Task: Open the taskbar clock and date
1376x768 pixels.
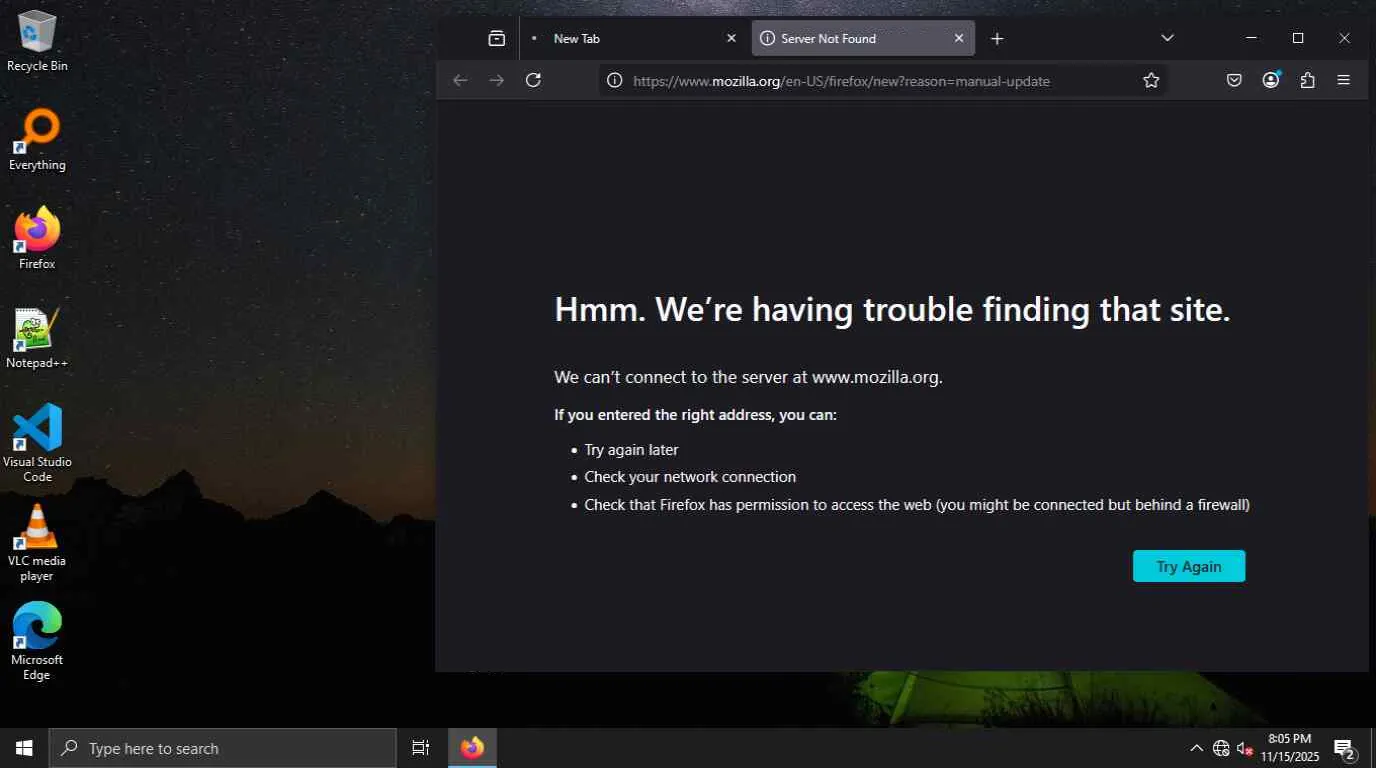Action: click(x=1290, y=748)
